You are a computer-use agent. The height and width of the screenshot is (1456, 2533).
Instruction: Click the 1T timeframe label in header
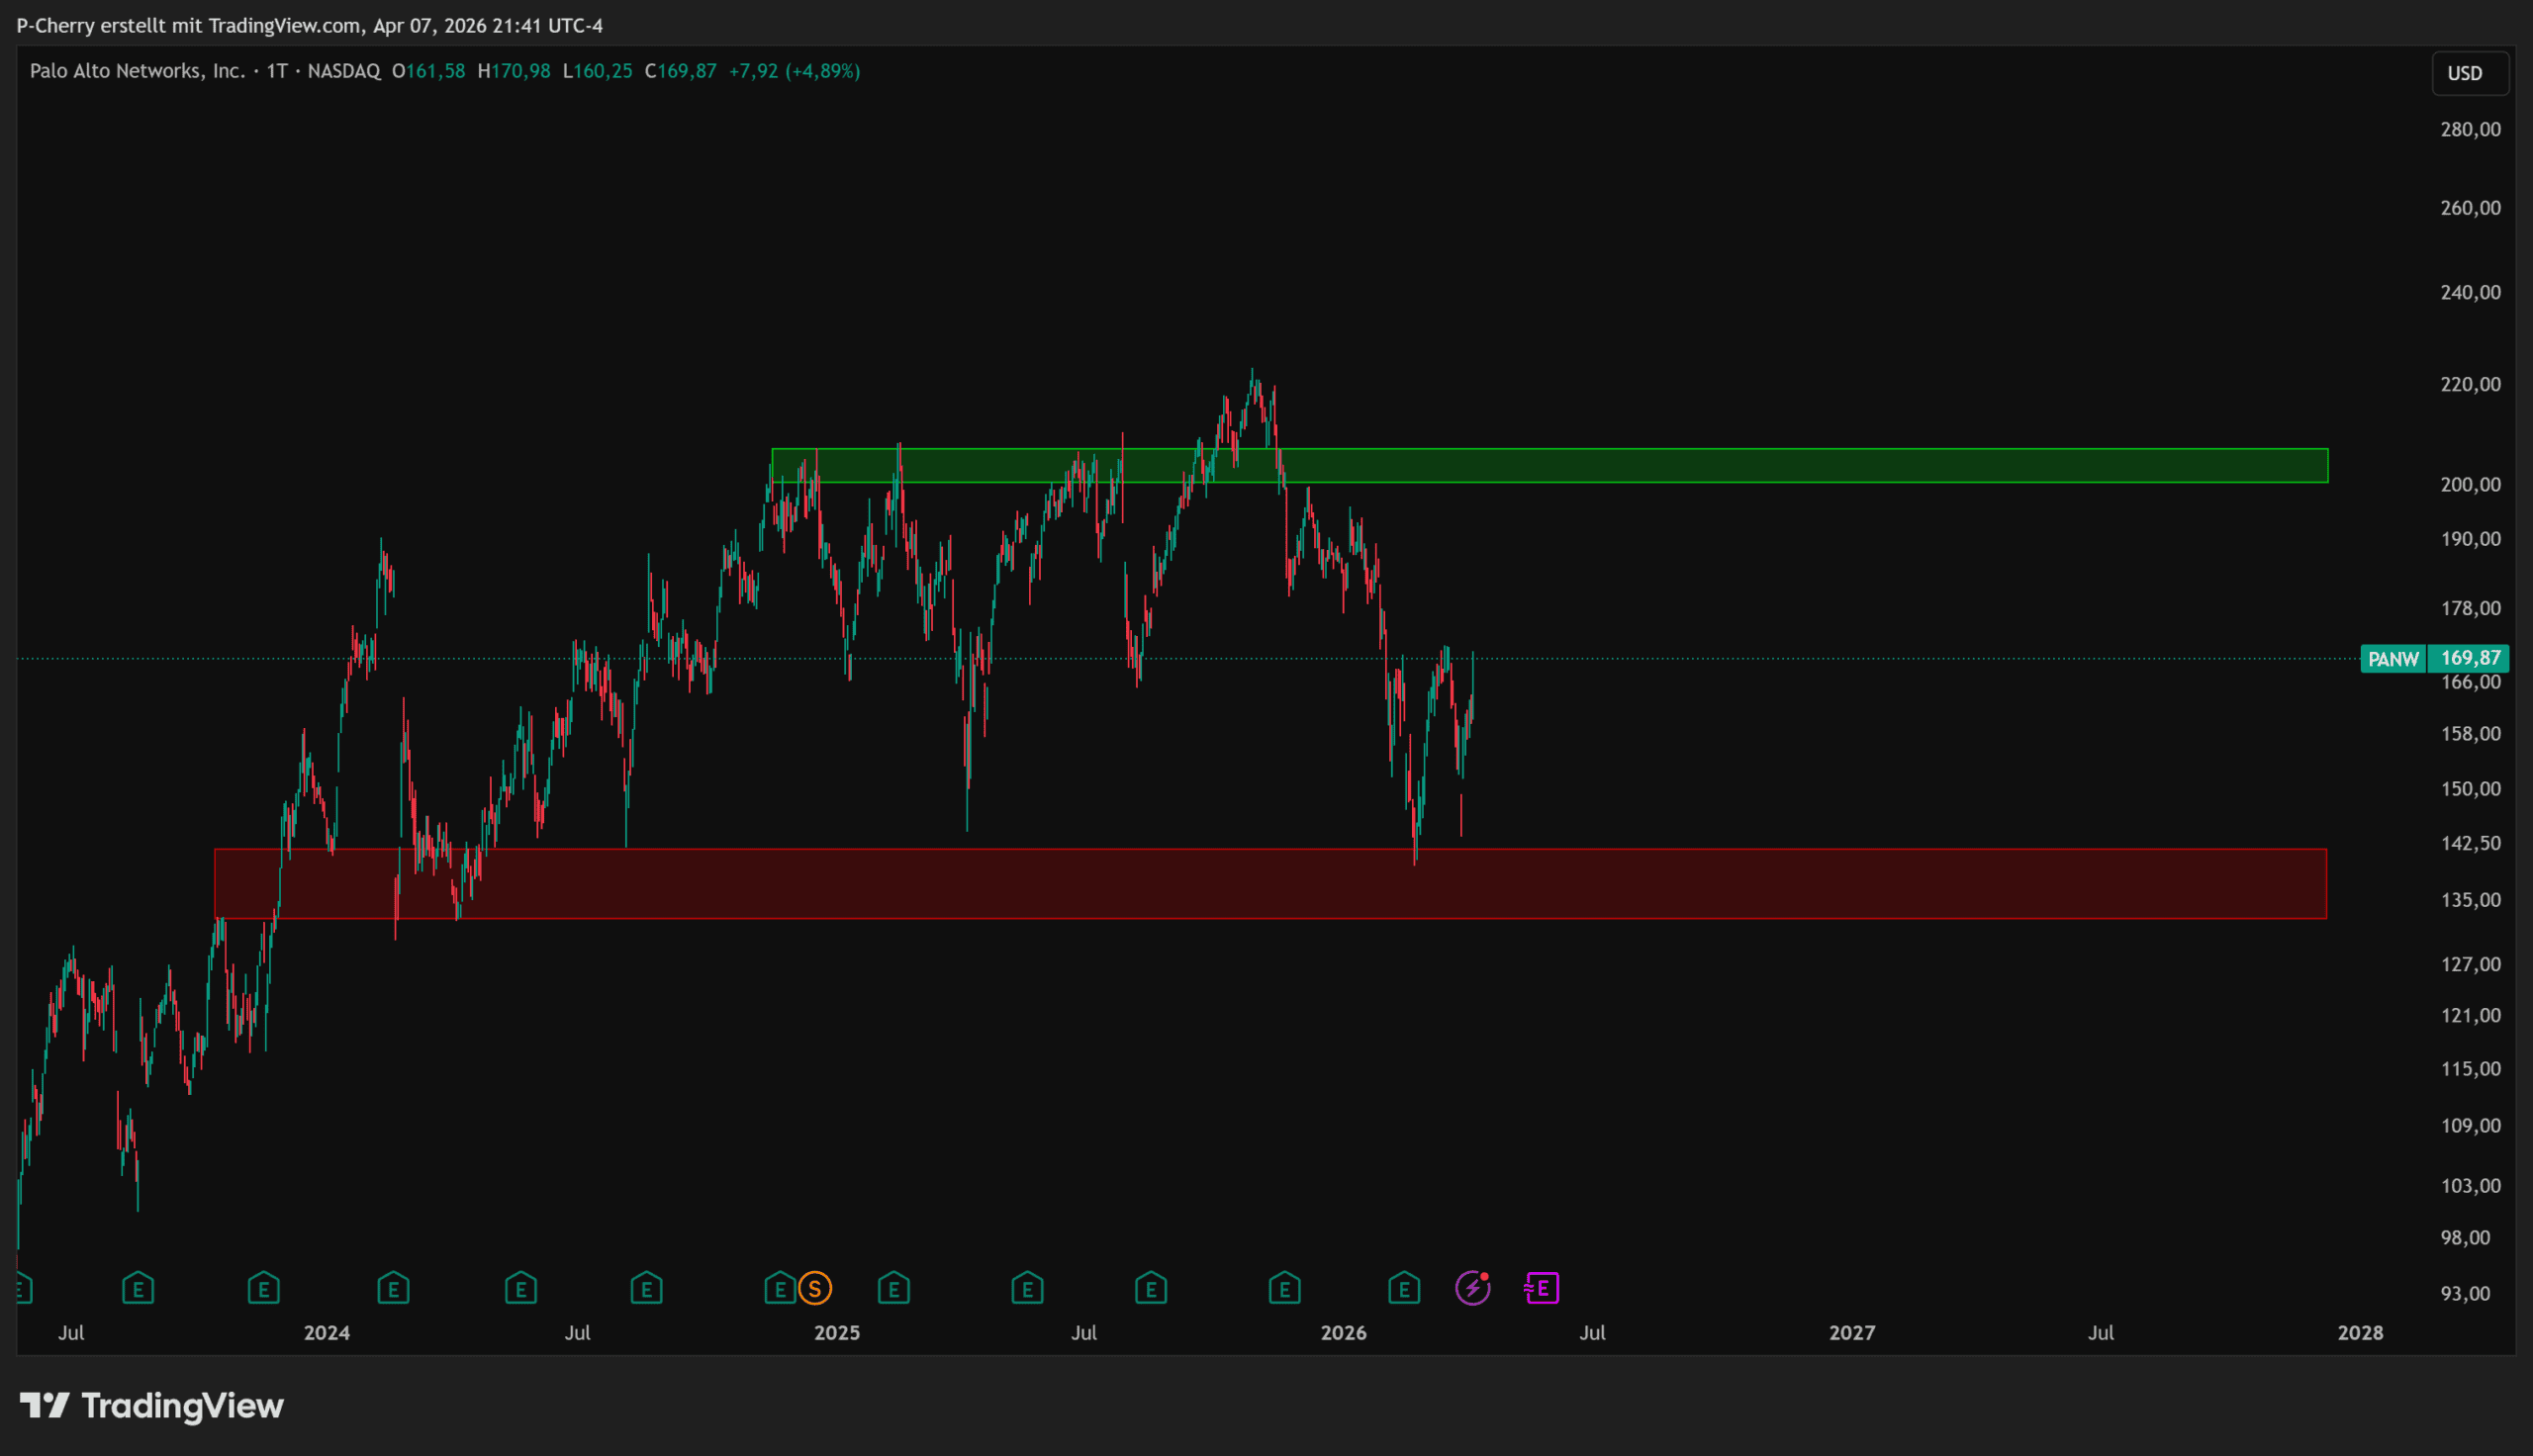pyautogui.click(x=277, y=71)
